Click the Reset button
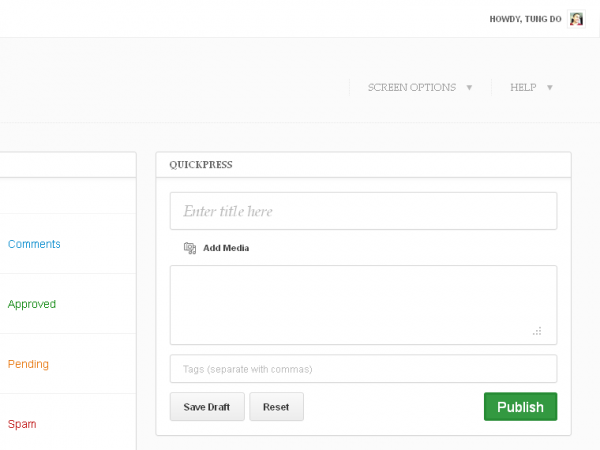Screen dimensions: 600x450 point(276,407)
